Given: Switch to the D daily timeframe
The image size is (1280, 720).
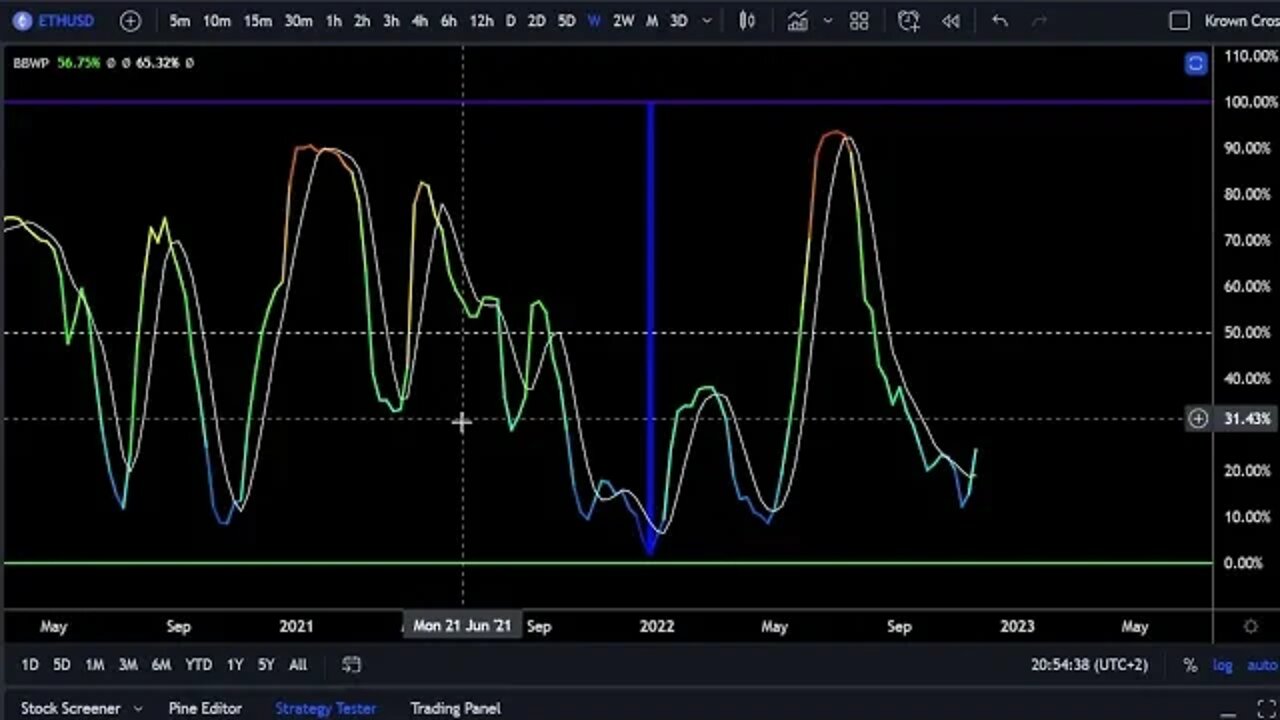Looking at the screenshot, I should pos(510,20).
